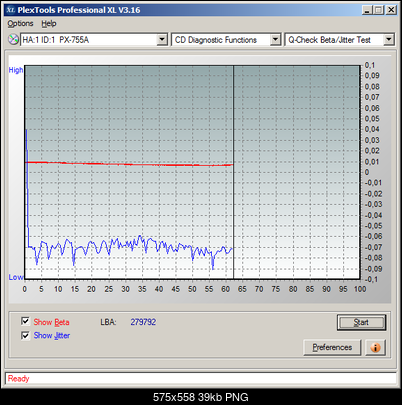
Task: Click the orange info icon button
Action: [x=376, y=347]
